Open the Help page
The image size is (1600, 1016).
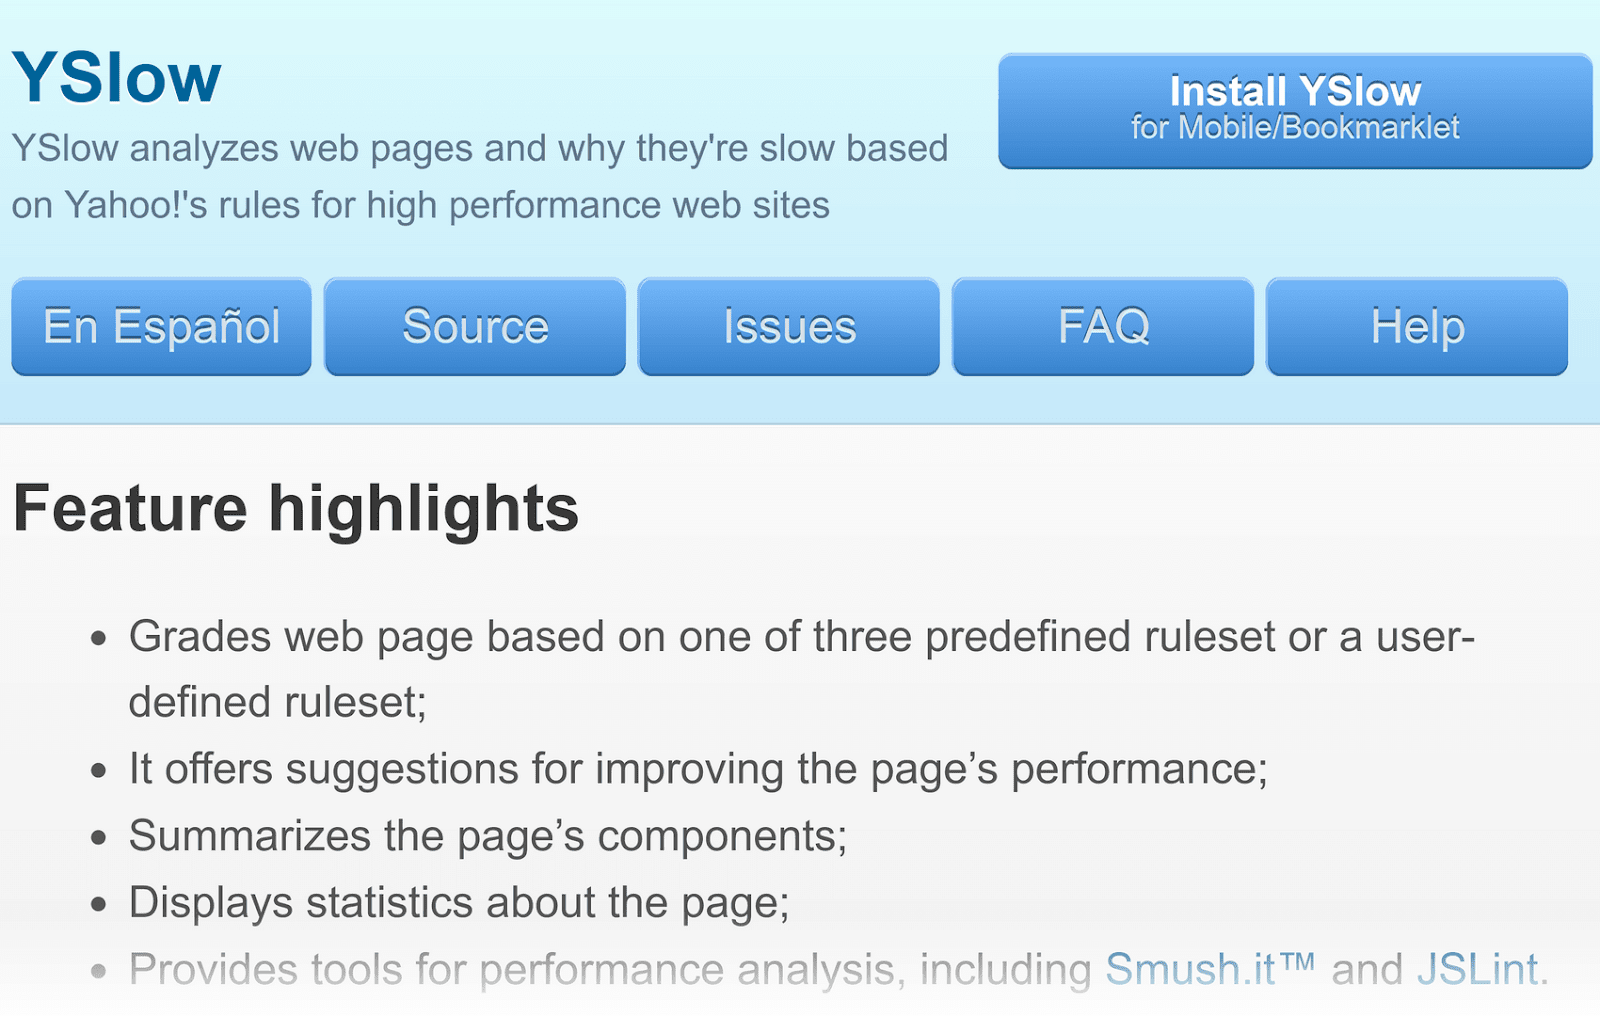coord(1416,326)
